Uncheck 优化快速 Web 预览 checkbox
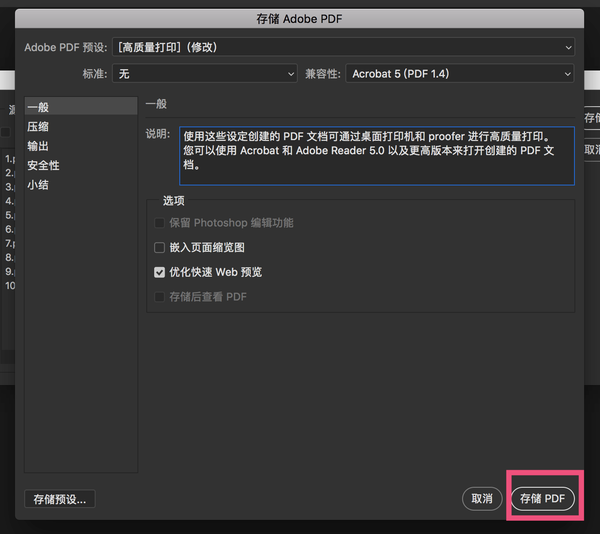 (x=159, y=272)
